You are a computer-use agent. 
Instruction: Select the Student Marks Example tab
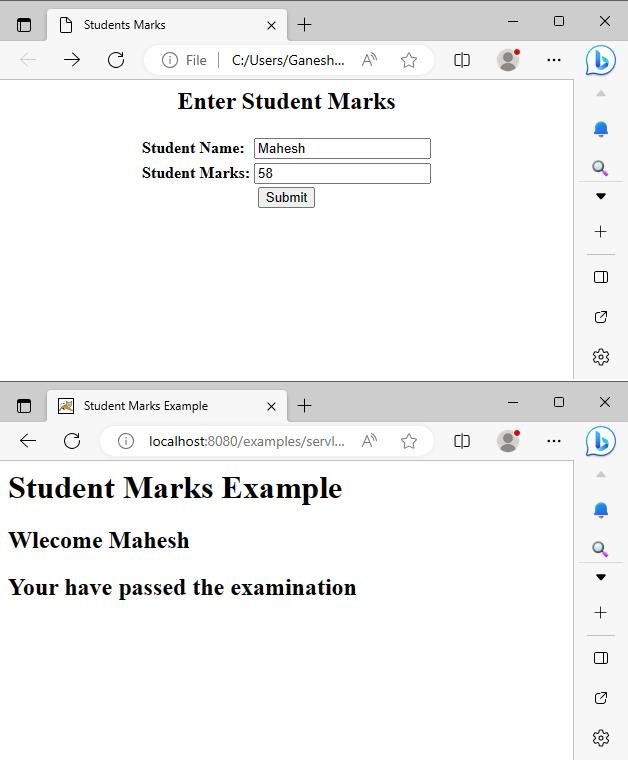(x=167, y=406)
